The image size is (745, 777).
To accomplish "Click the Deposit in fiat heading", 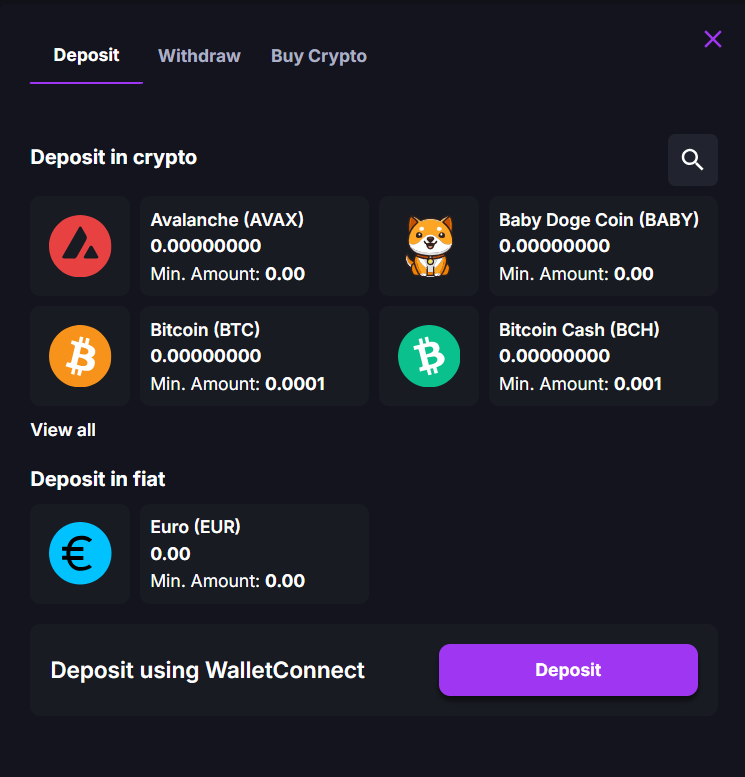I will 98,479.
